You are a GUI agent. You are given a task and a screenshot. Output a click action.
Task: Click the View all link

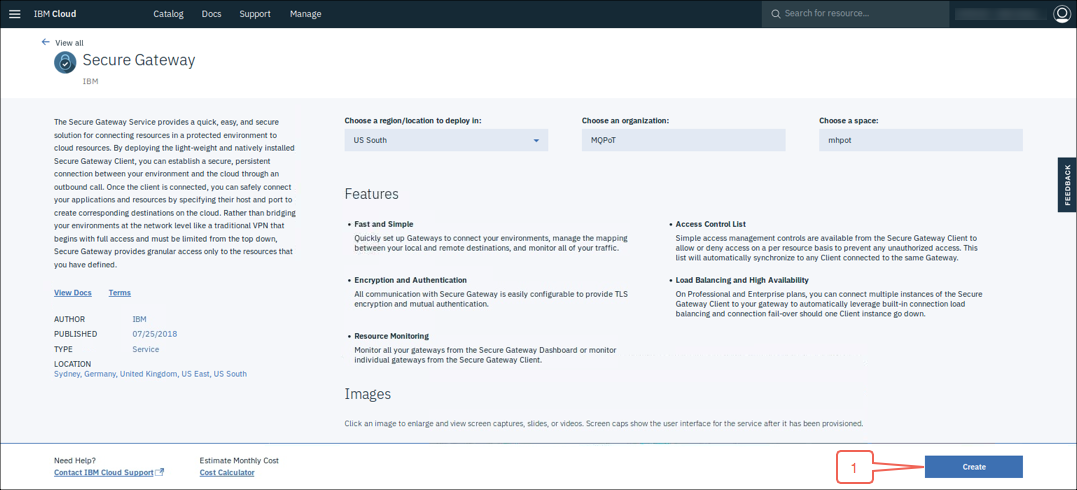69,43
